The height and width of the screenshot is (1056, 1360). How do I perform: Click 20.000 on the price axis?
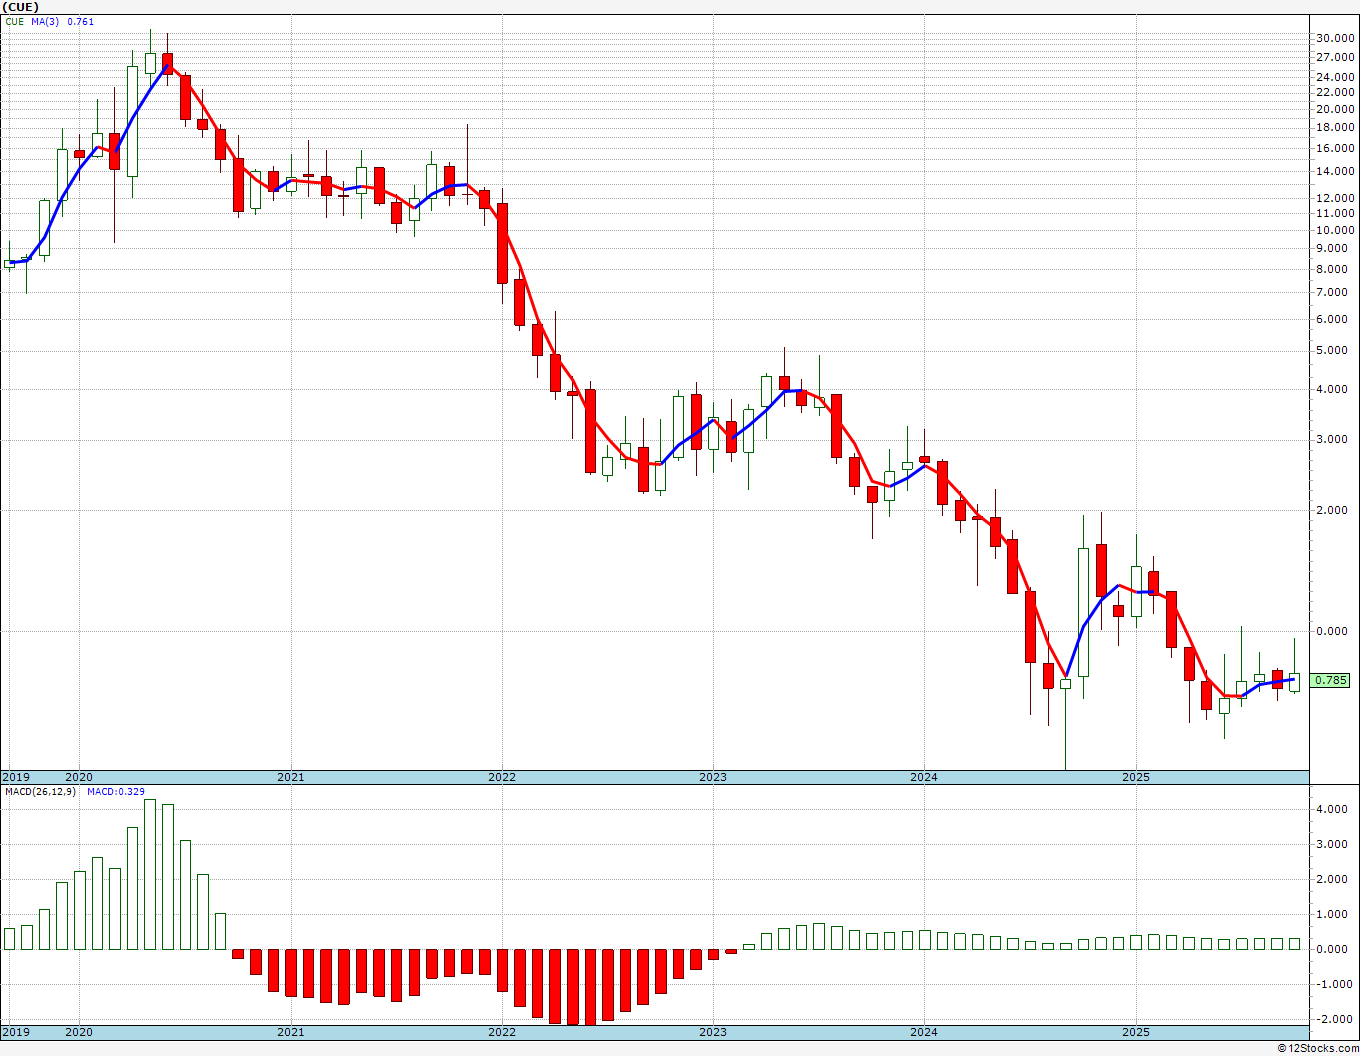(x=1336, y=109)
